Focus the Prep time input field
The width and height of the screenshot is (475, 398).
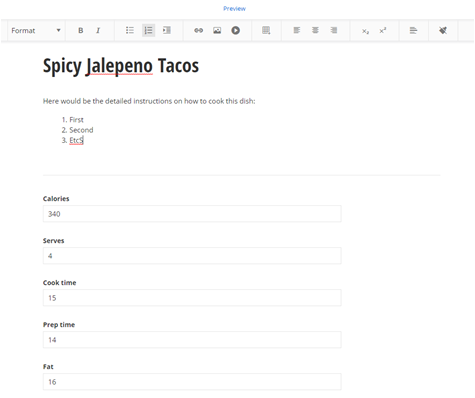click(192, 340)
